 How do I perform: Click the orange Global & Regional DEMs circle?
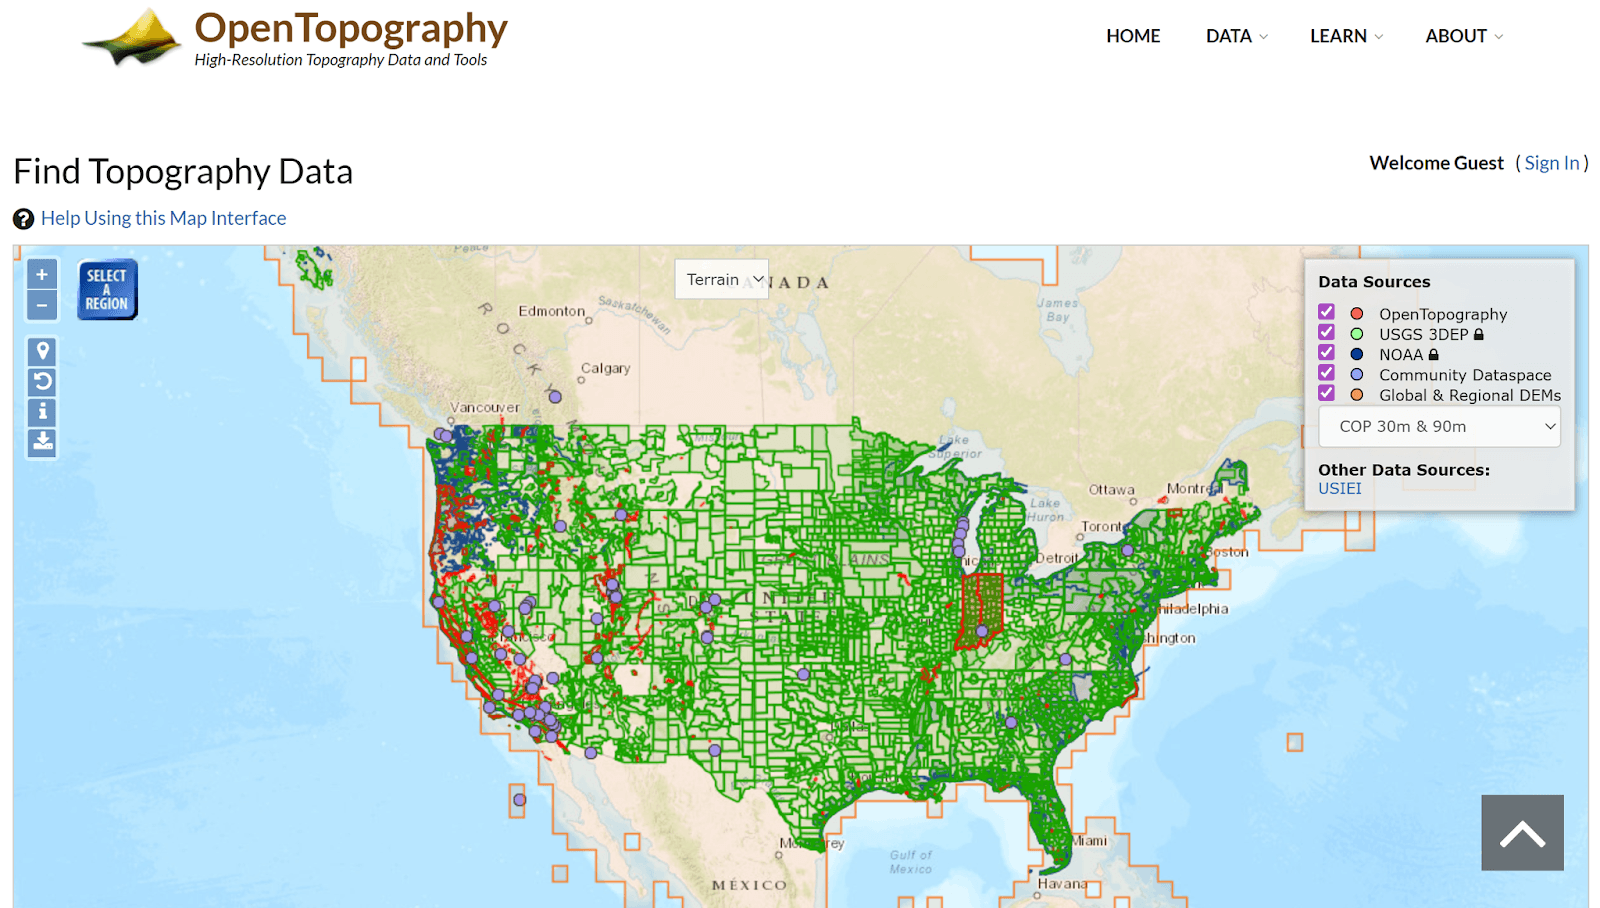pos(1357,395)
